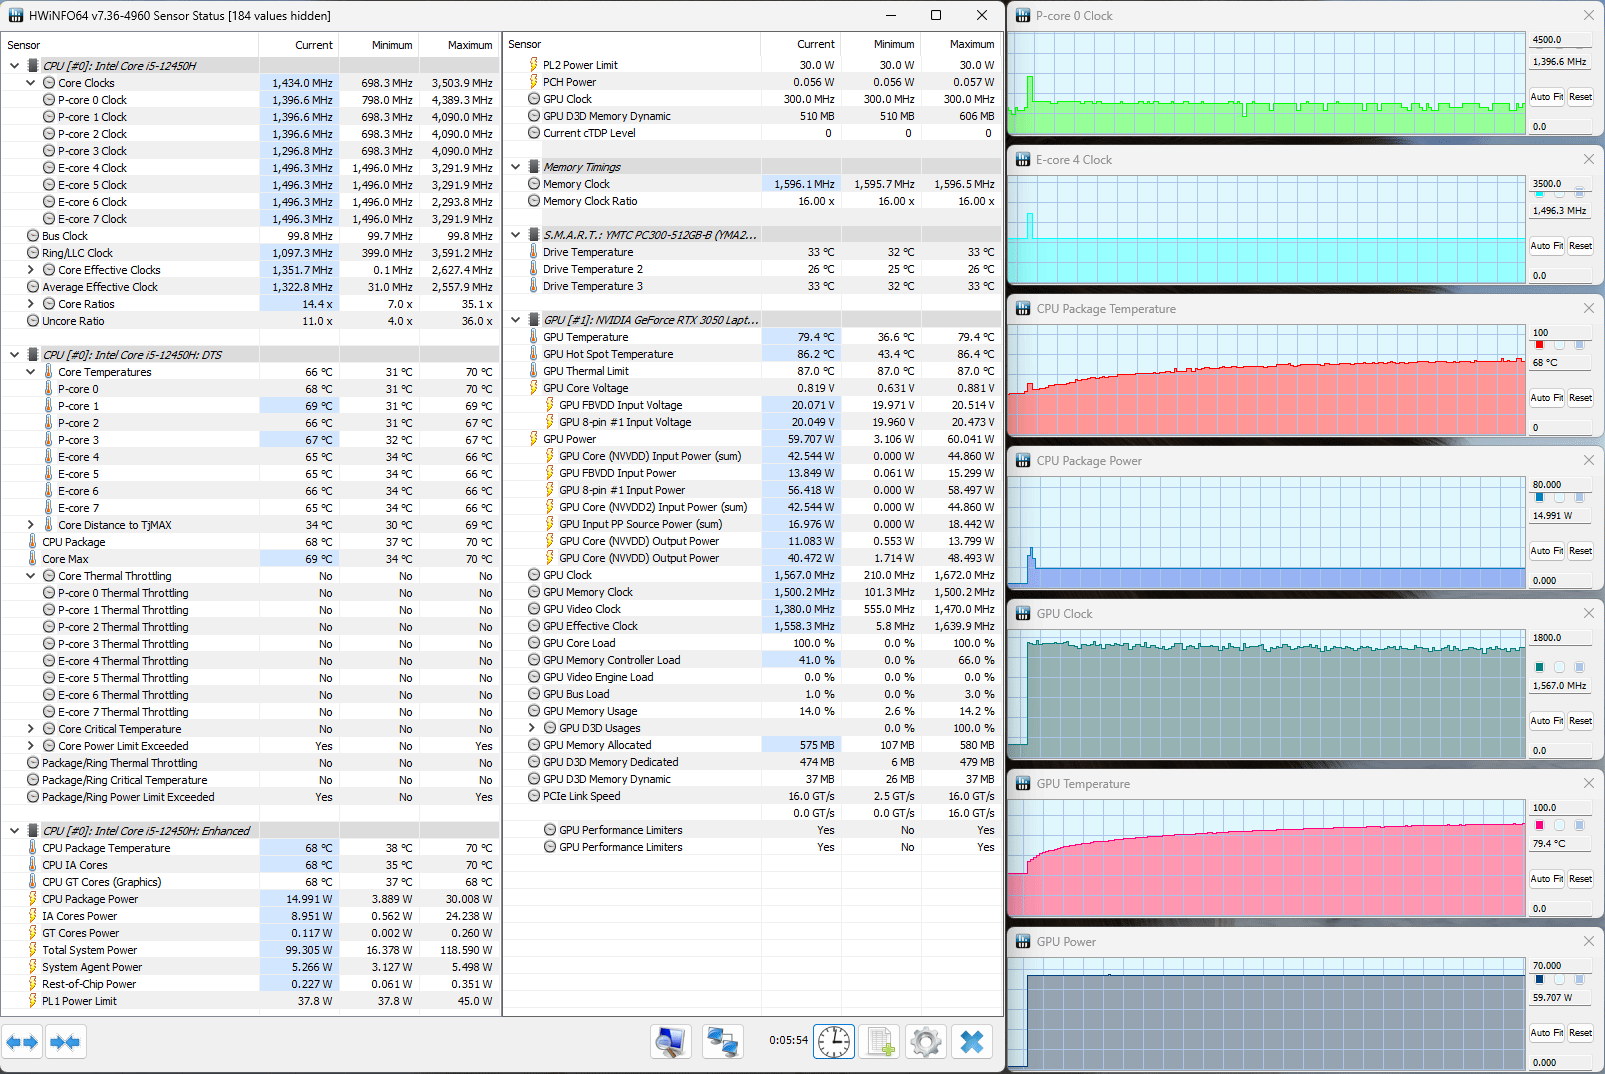Collapse the Core Clocks tree node
Viewport: 1605px width, 1074px height.
[x=31, y=83]
